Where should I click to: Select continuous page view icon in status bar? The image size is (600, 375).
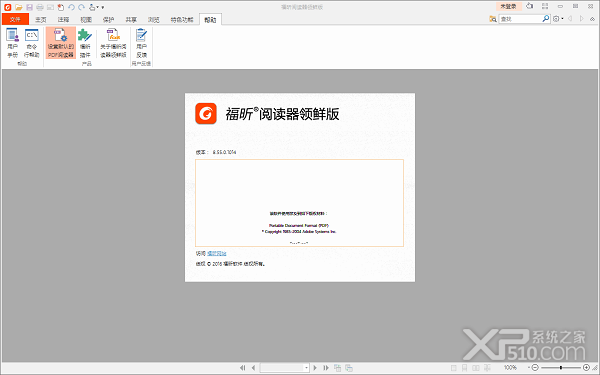[x=464, y=368]
